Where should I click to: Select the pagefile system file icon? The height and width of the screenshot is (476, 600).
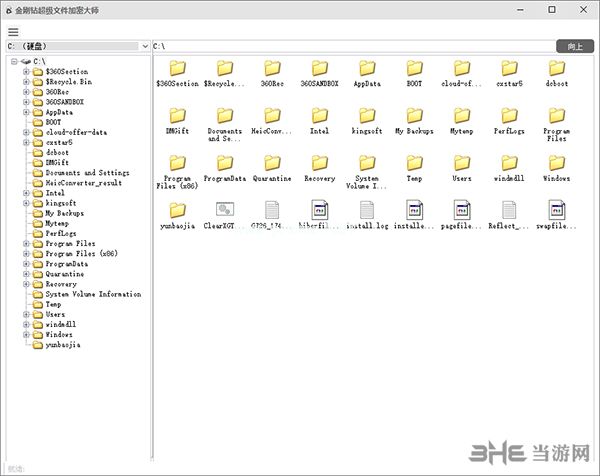click(461, 210)
